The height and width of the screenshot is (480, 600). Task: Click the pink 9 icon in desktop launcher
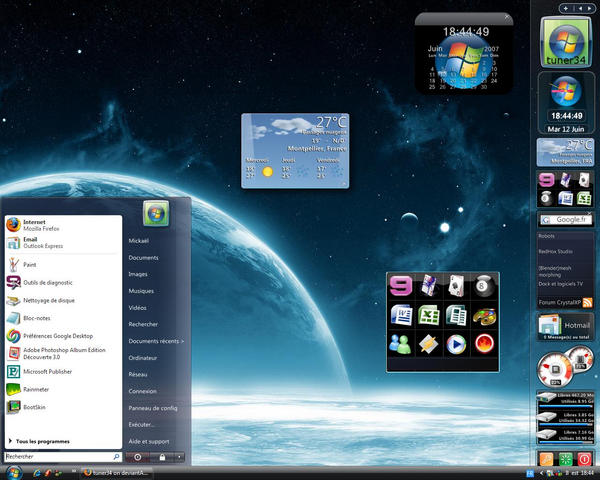401,286
